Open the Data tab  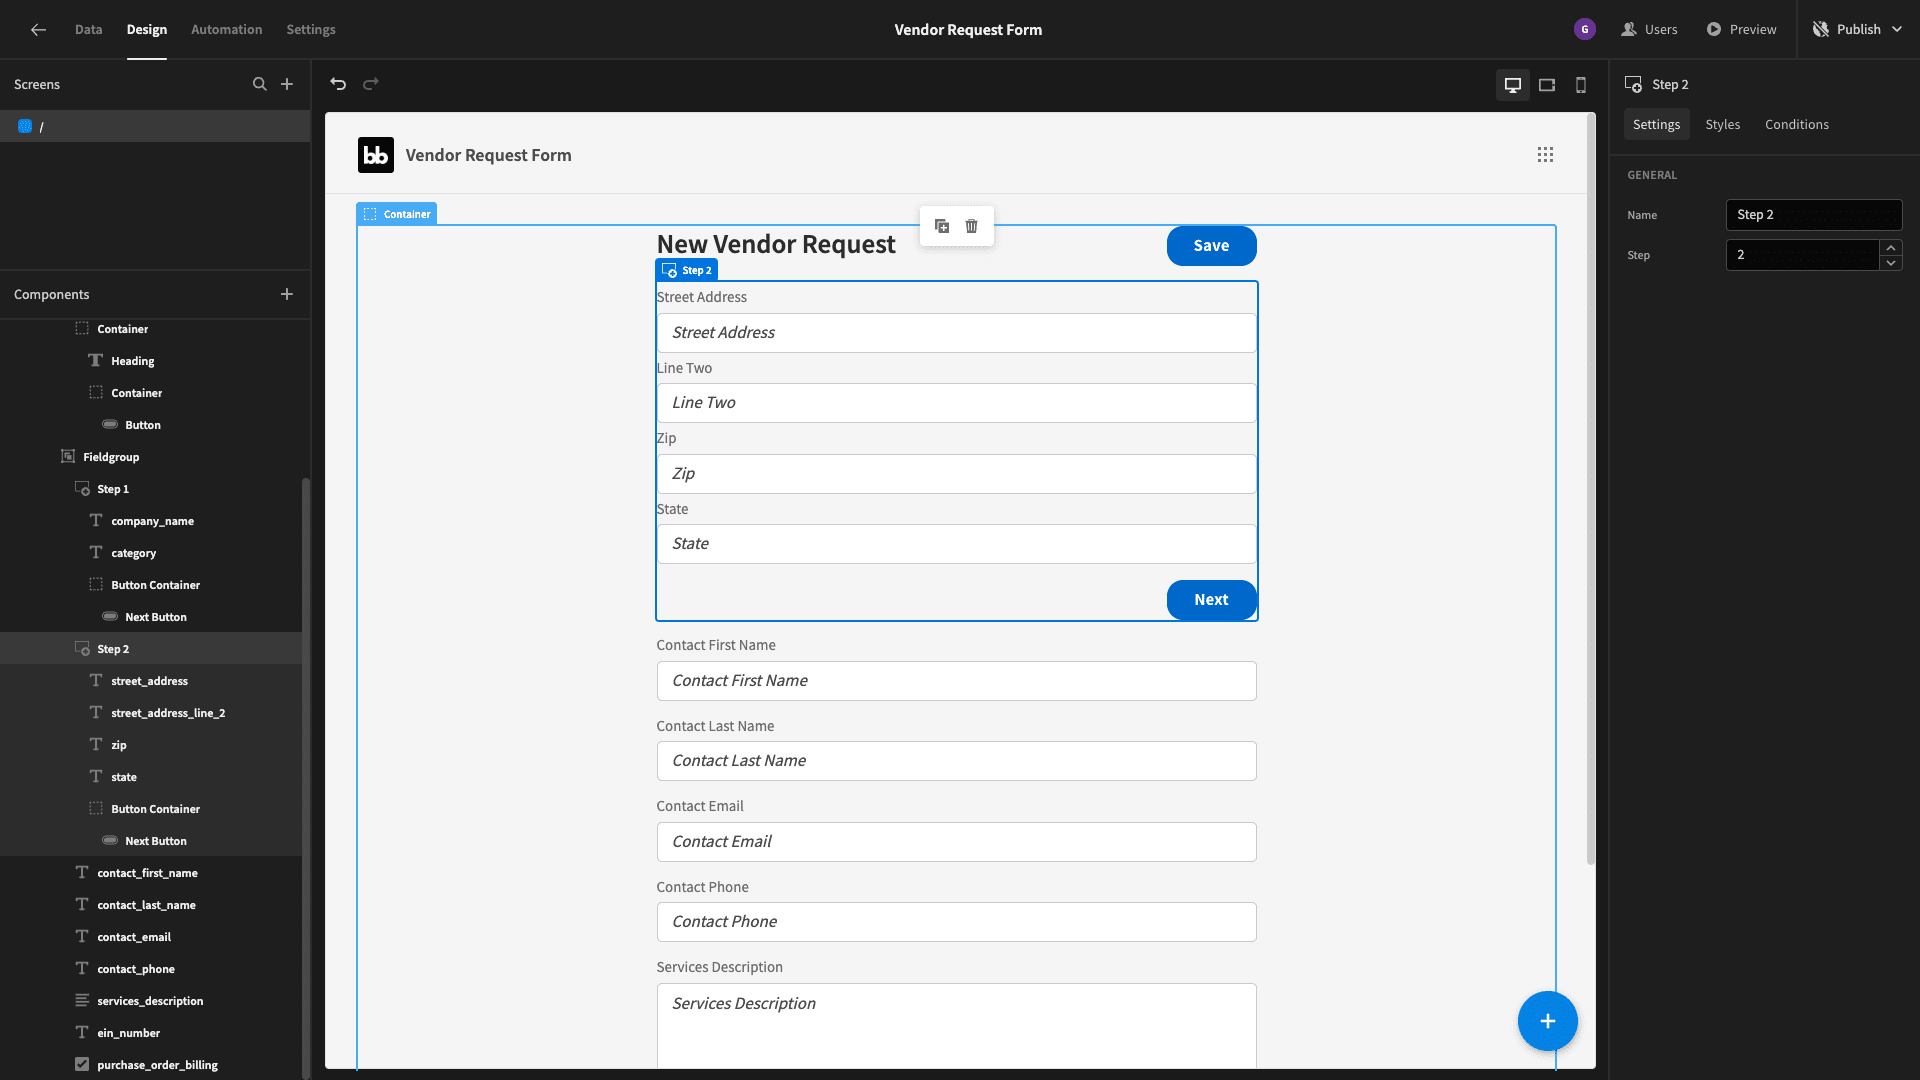(88, 30)
